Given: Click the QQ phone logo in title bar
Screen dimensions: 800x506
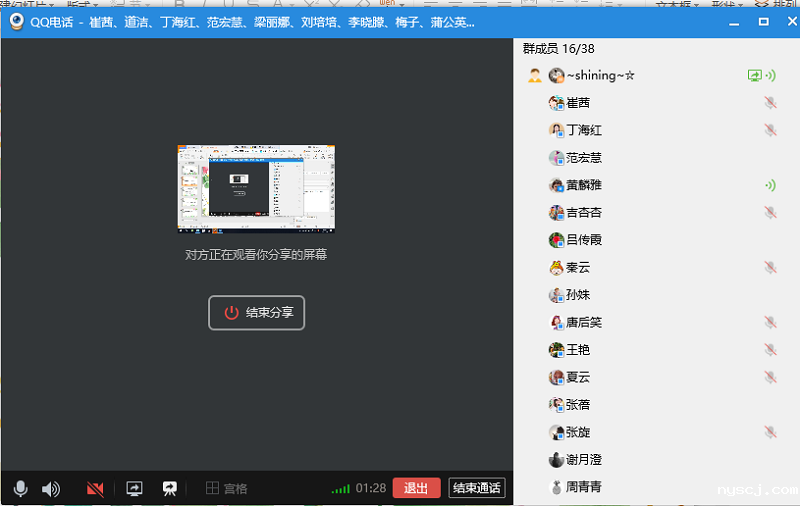Looking at the screenshot, I should coord(17,21).
